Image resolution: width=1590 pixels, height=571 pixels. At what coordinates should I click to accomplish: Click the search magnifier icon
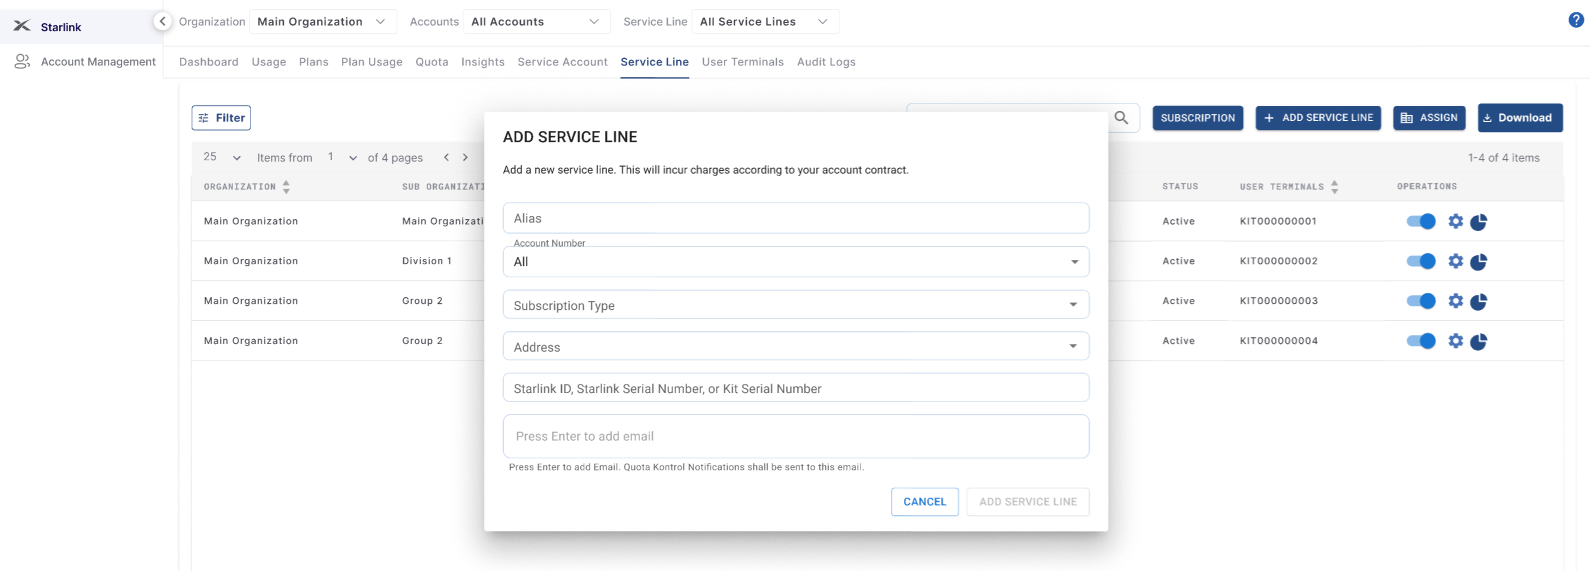coord(1121,118)
